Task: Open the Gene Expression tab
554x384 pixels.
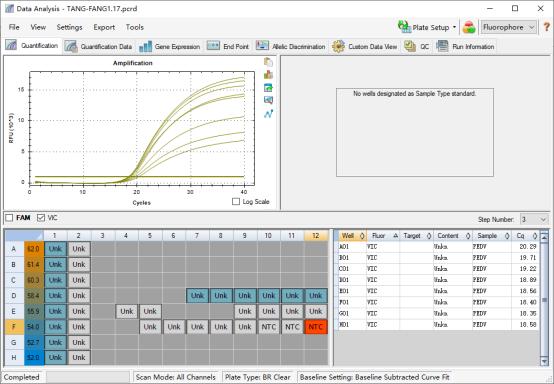Action: [170, 47]
